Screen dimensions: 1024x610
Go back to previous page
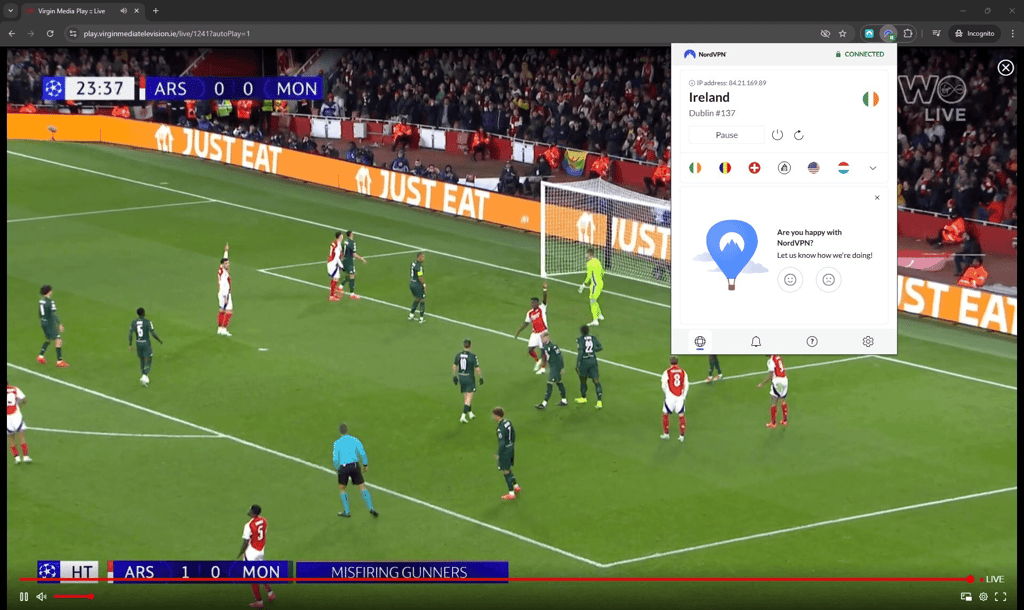(12, 33)
